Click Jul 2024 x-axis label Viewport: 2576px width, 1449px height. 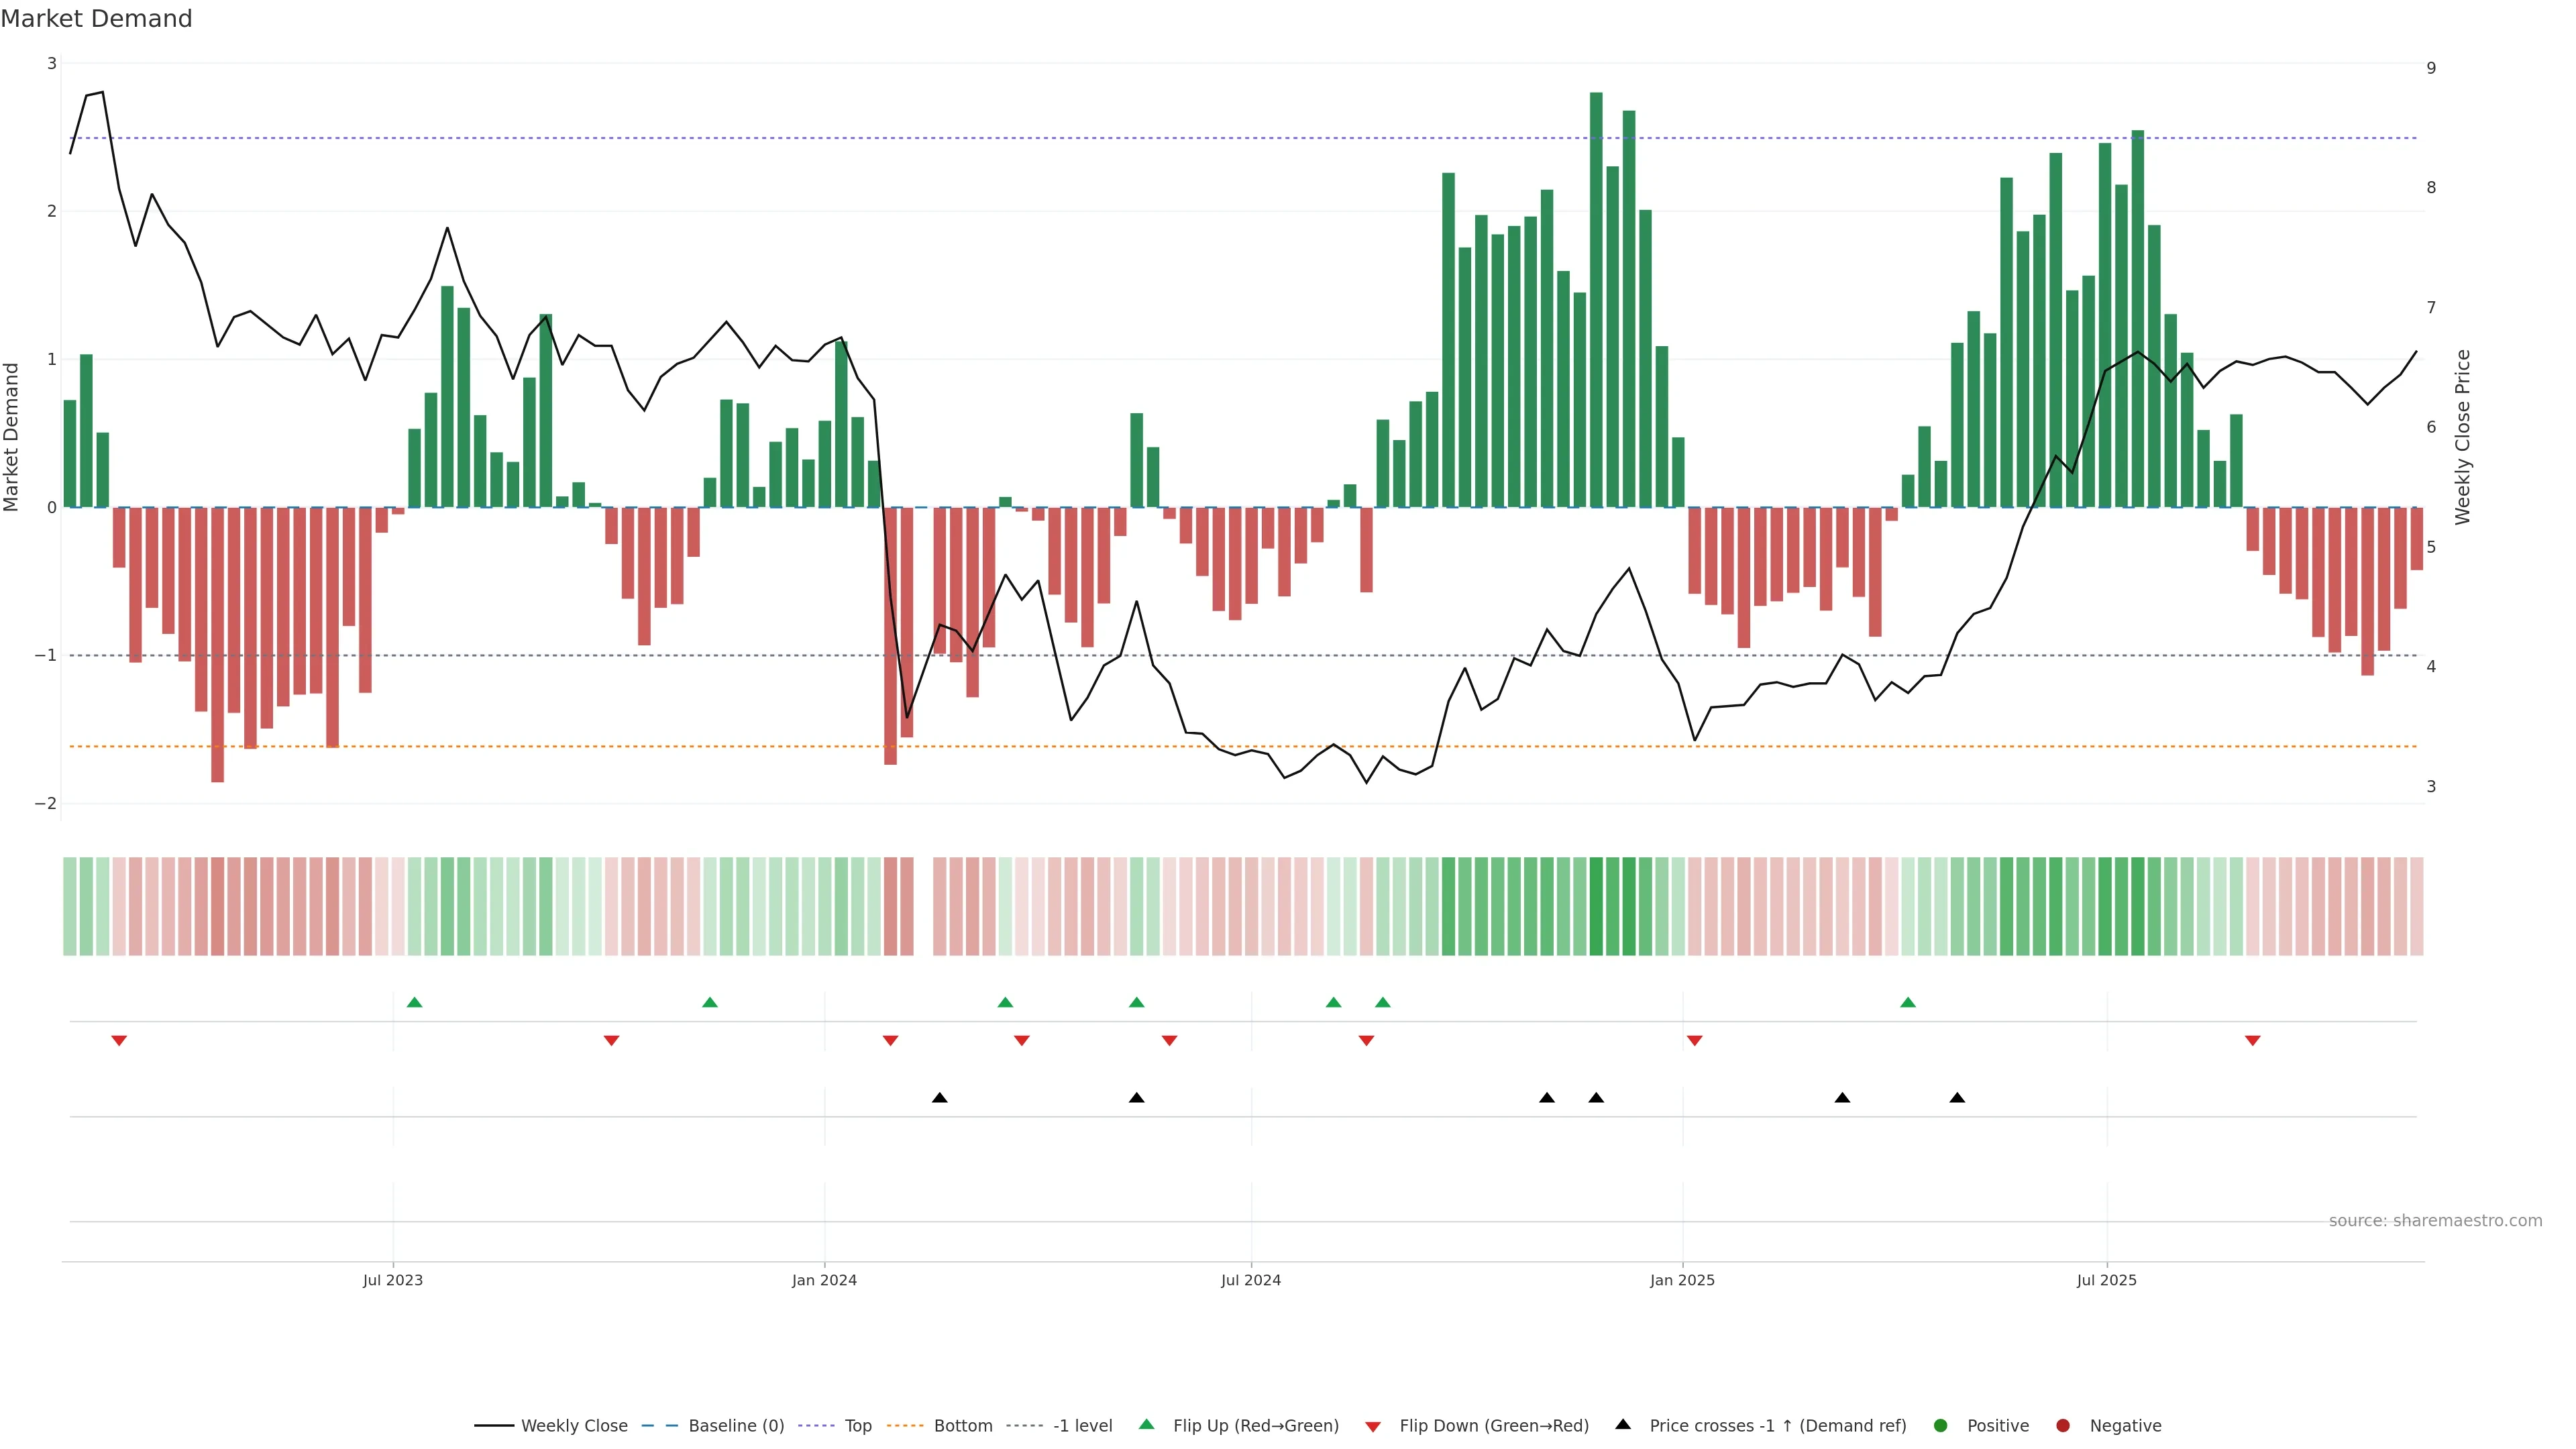click(x=1250, y=1280)
